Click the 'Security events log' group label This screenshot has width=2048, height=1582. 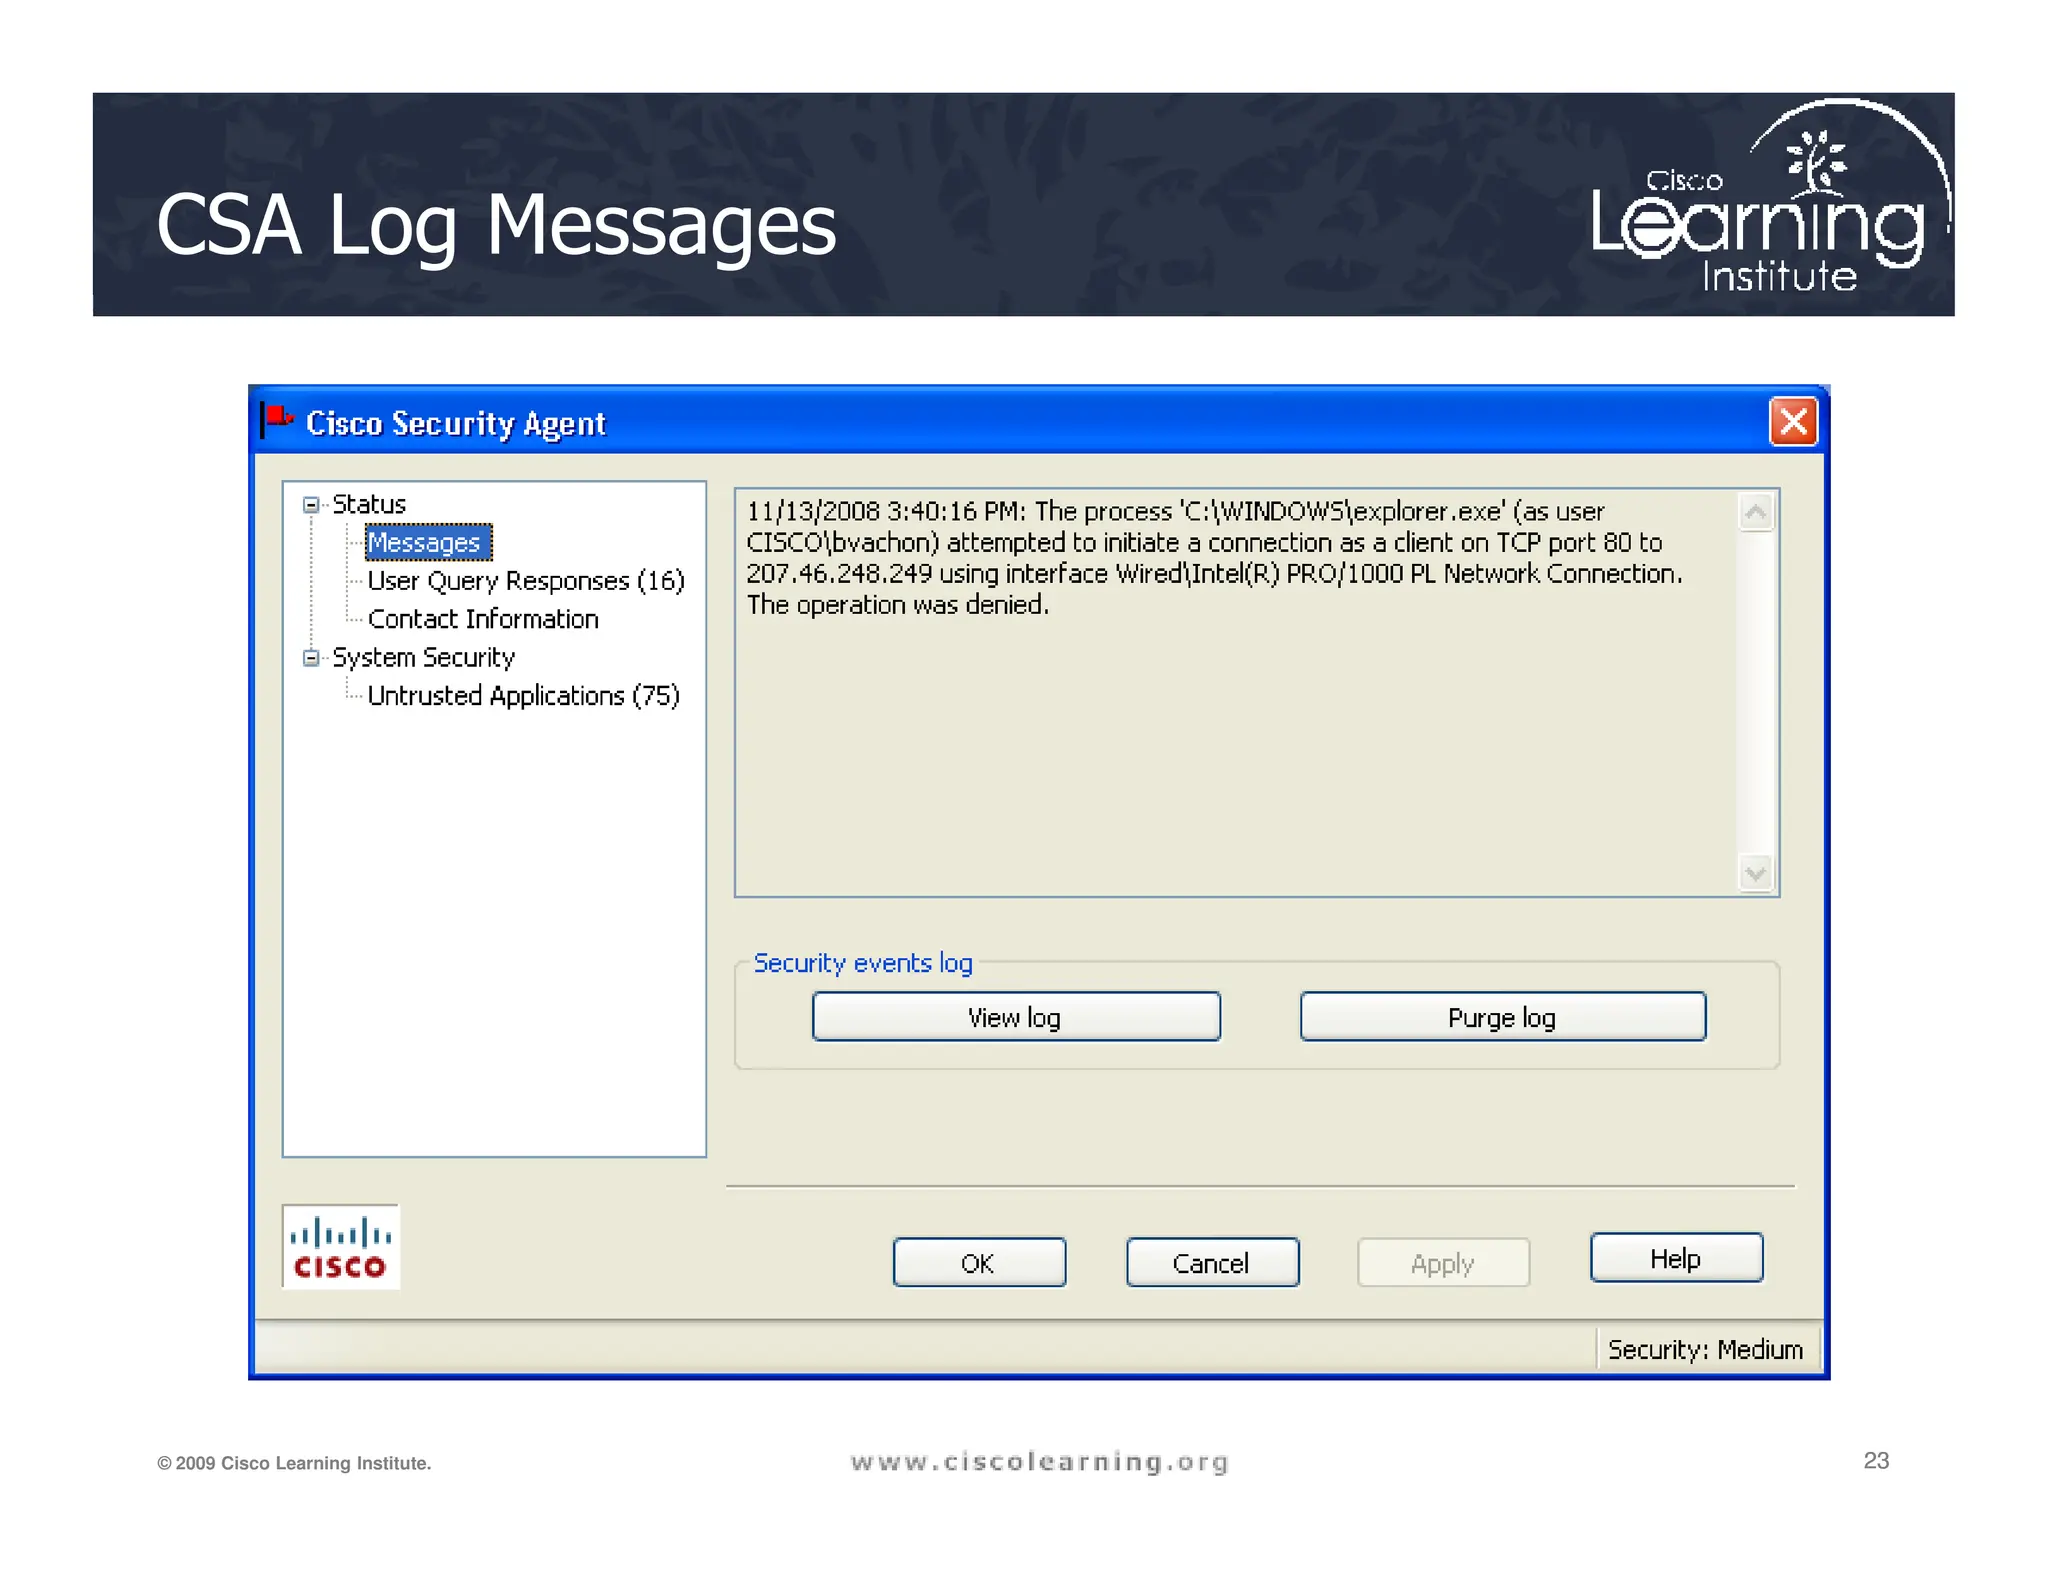(x=862, y=963)
